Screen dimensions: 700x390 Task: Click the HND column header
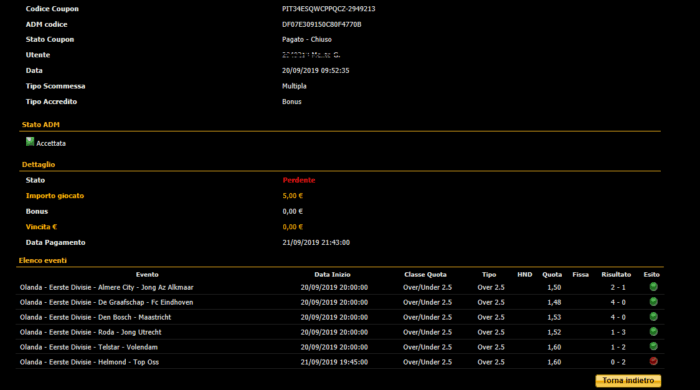(525, 275)
